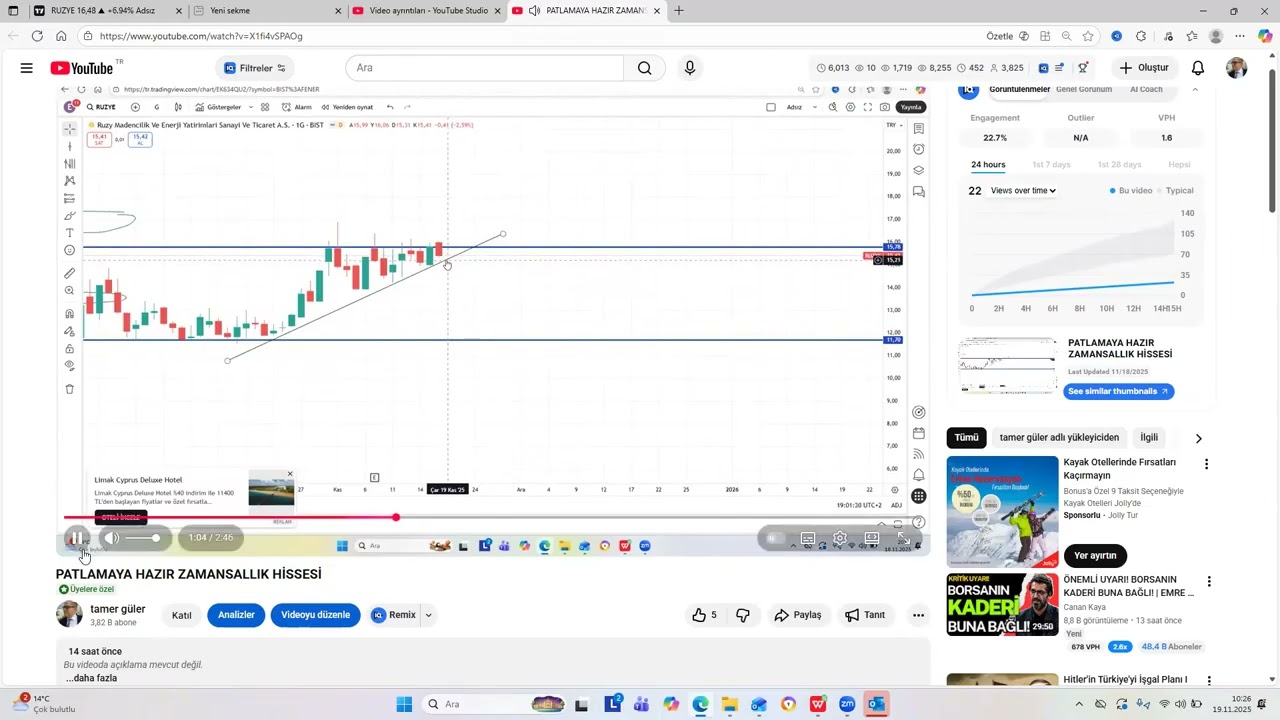Open the vidIQ trophy icon in header
Viewport: 1280px width, 720px height.
pos(1083,68)
